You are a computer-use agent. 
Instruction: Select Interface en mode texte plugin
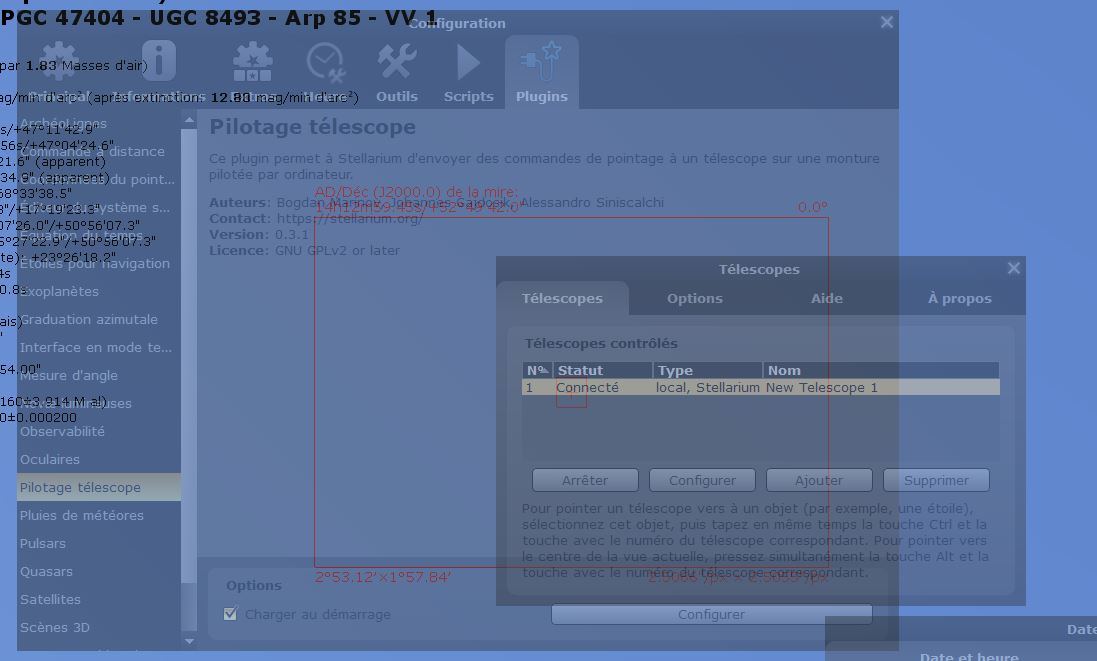pyautogui.click(x=99, y=348)
